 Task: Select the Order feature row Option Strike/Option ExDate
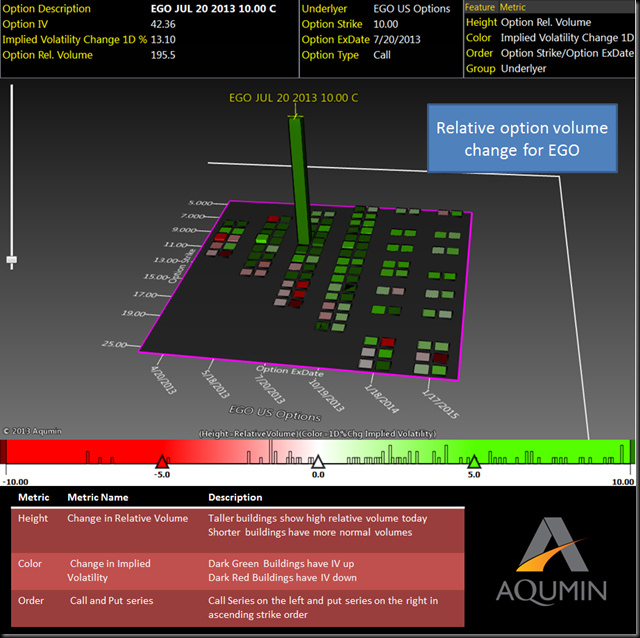click(549, 53)
